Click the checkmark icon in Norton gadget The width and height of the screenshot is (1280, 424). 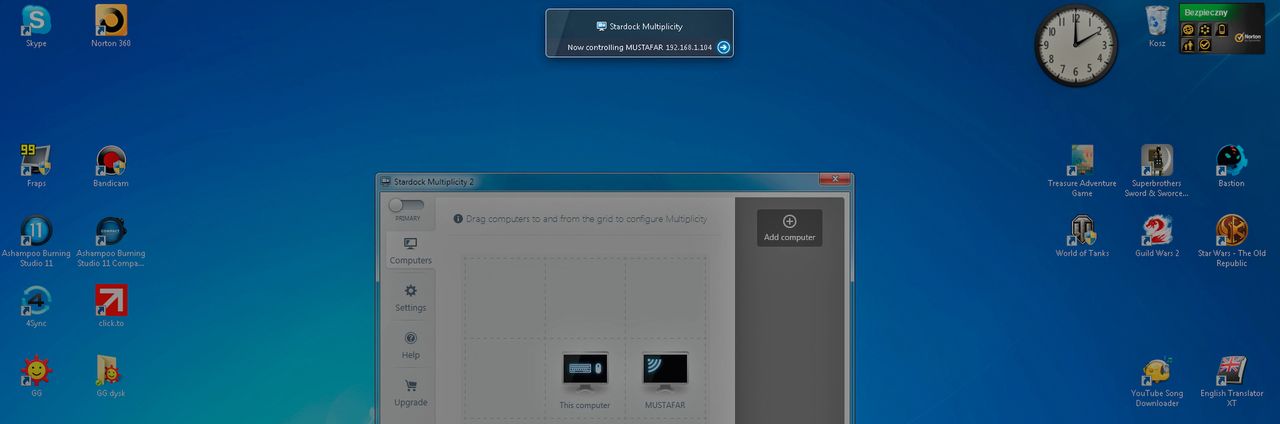(1205, 44)
